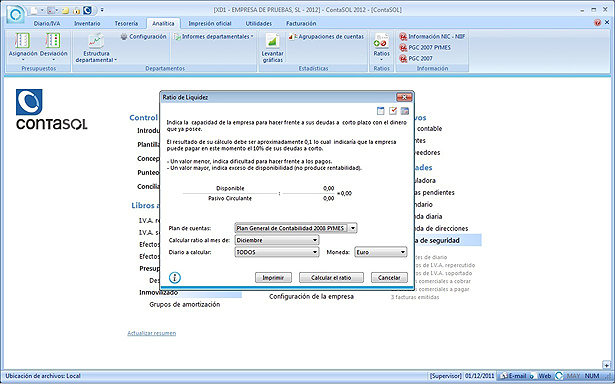Expand the Desviación dropdown arrow

(x=53, y=60)
